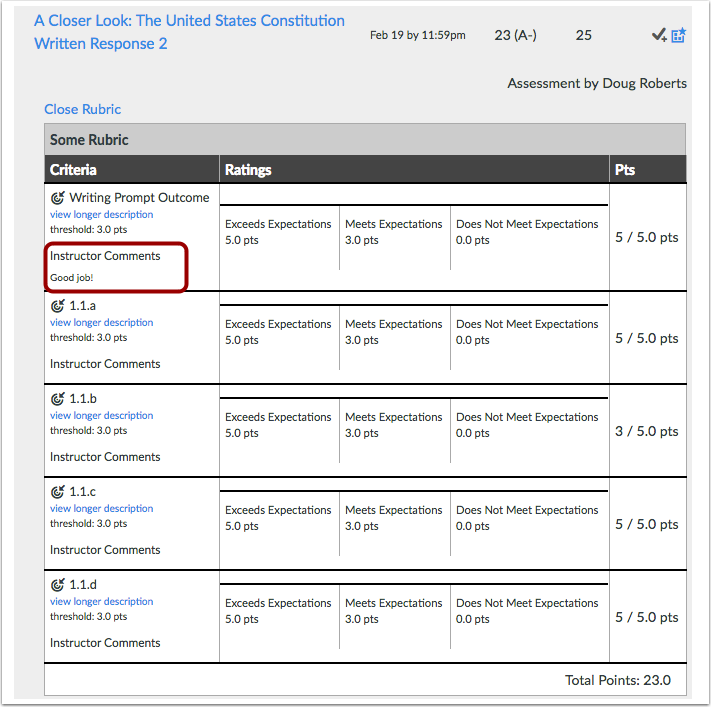Click the outcome icon beside 1.1.b
The image size is (711, 707).
[58, 399]
